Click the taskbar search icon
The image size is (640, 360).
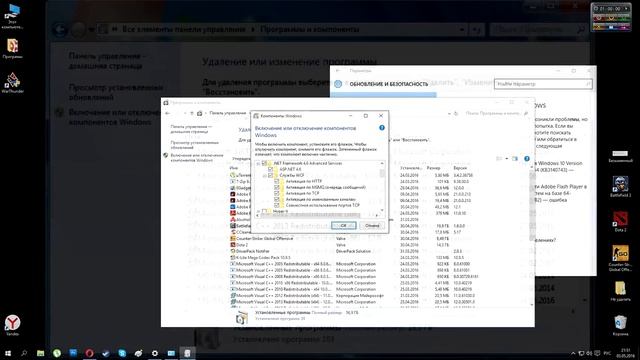click(x=24, y=353)
